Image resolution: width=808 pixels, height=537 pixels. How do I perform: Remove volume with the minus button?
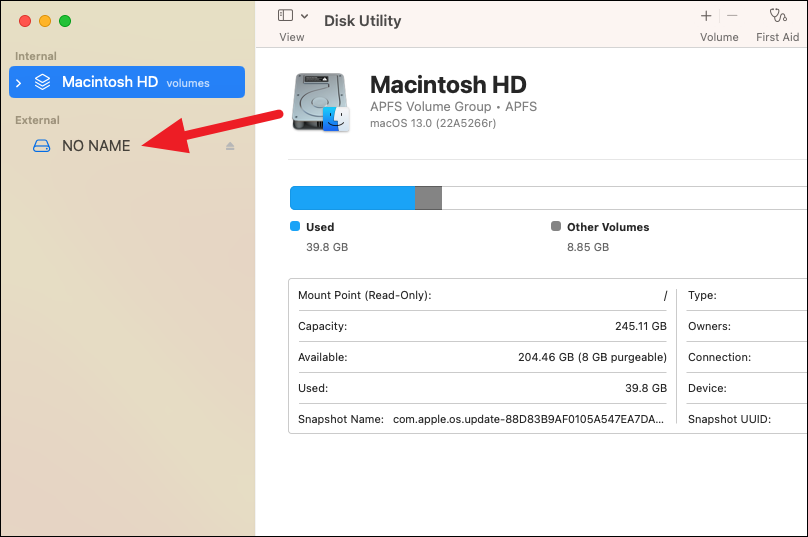(x=732, y=16)
